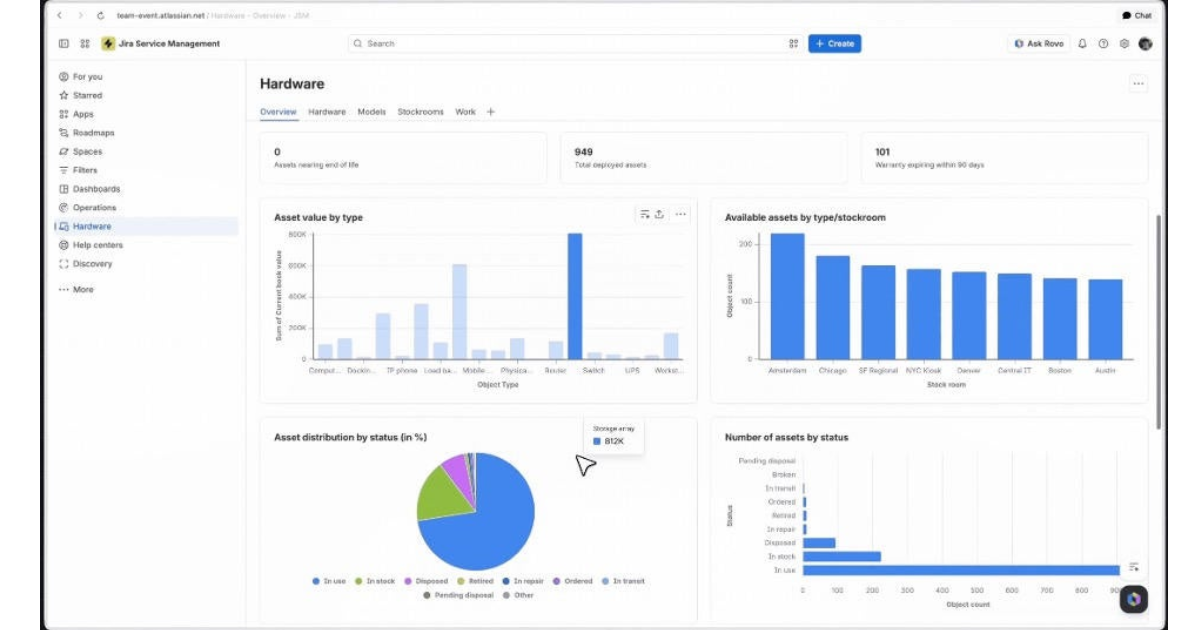The width and height of the screenshot is (1200, 630).
Task: Click the Rovo floating chat icon
Action: click(x=1134, y=599)
